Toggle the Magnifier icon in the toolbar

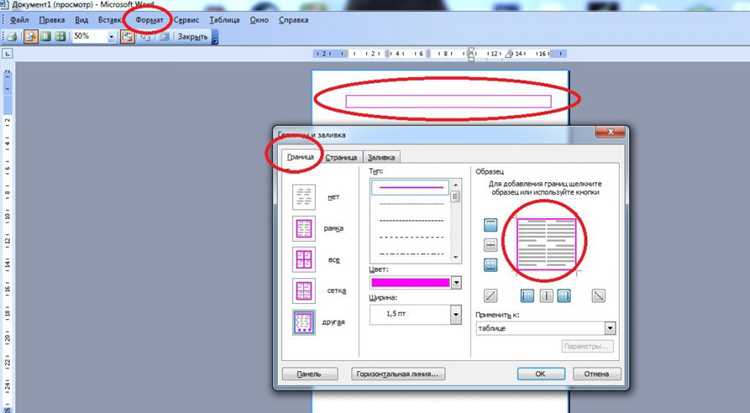pyautogui.click(x=31, y=36)
